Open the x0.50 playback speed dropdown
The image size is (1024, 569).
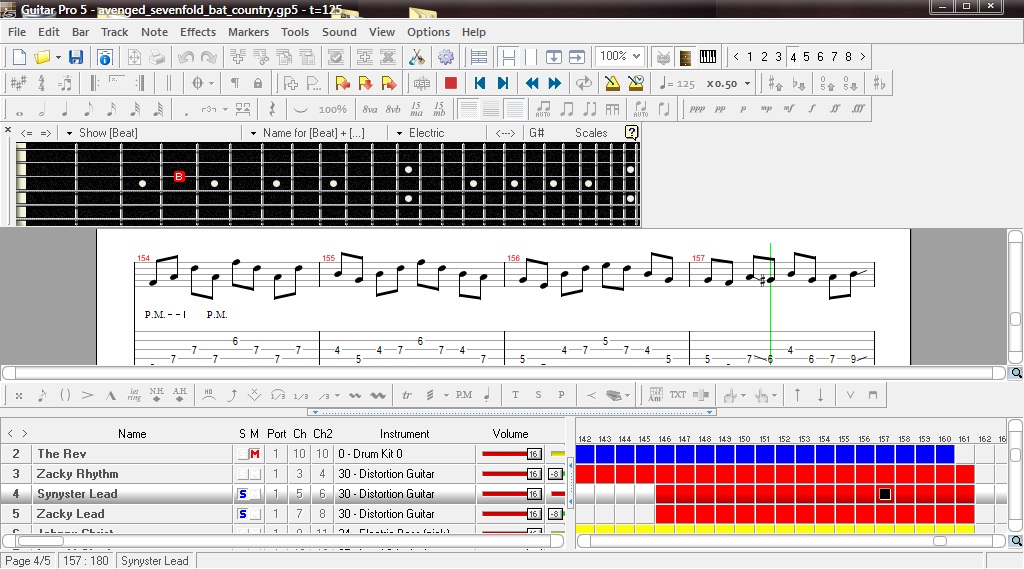pos(748,84)
